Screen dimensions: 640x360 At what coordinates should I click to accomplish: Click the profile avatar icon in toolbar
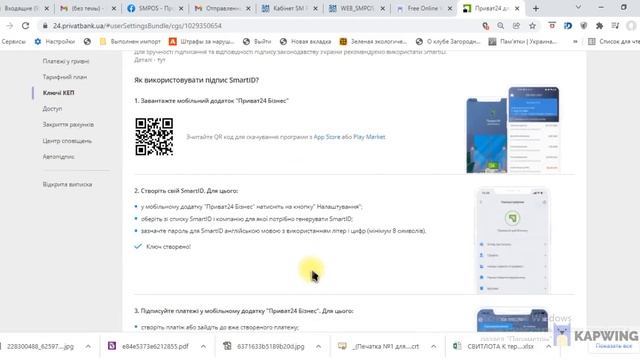pos(631,26)
